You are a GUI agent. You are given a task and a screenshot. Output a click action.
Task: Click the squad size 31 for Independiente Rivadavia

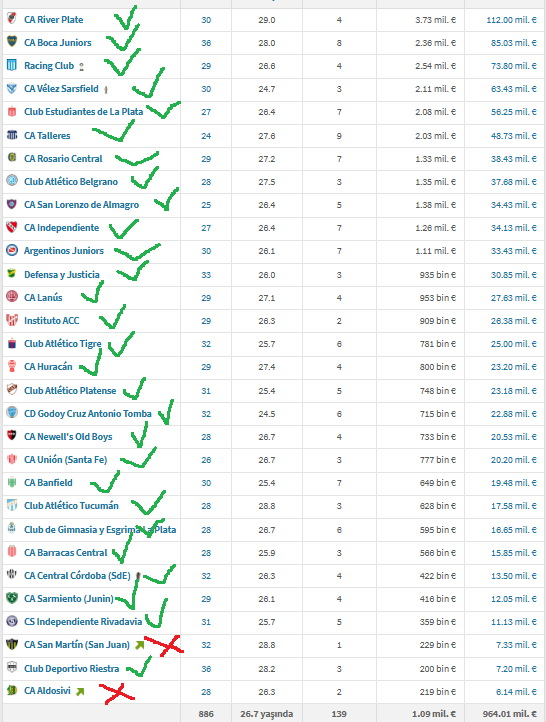(x=206, y=622)
